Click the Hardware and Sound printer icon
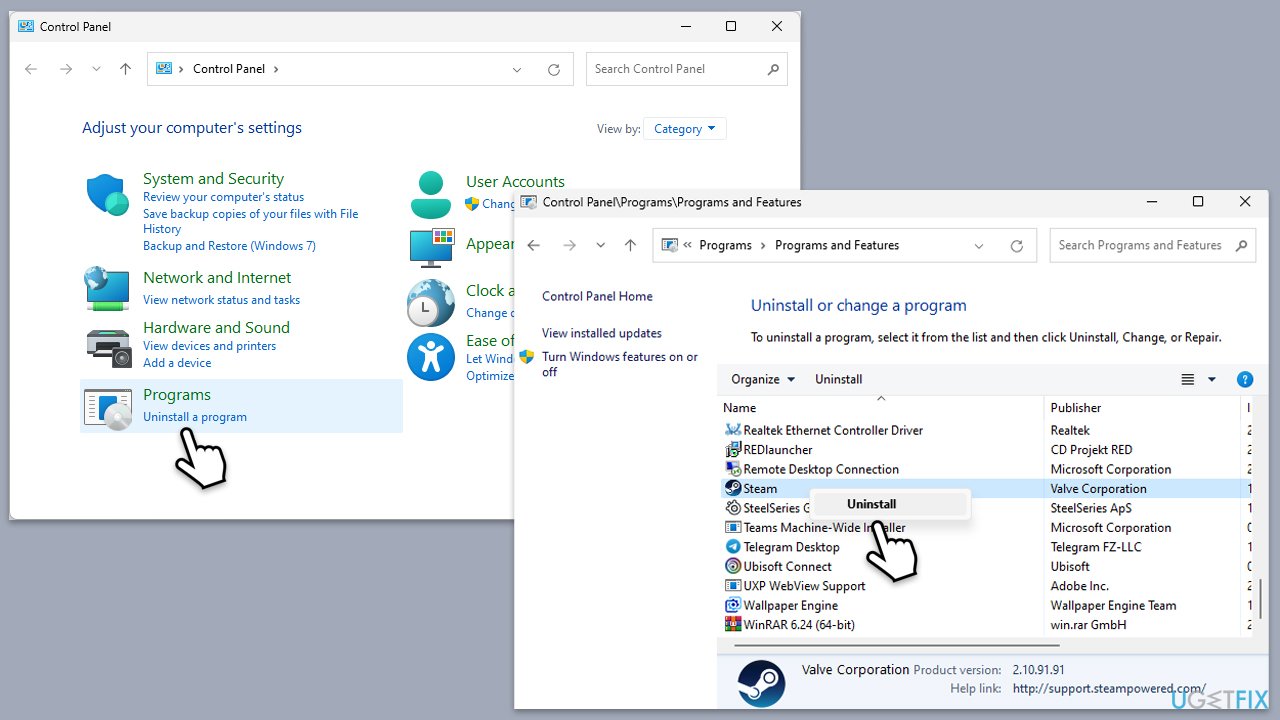This screenshot has width=1280, height=720. tap(108, 346)
